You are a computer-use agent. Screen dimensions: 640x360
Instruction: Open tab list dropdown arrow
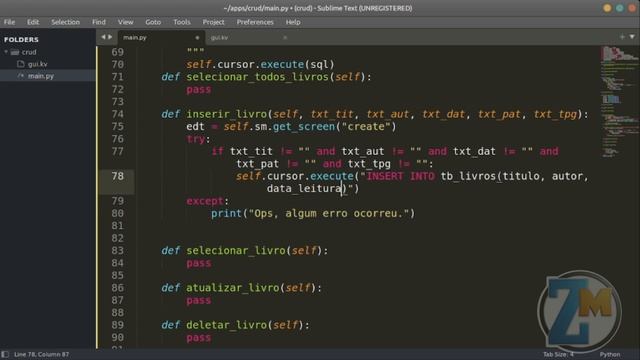632,37
